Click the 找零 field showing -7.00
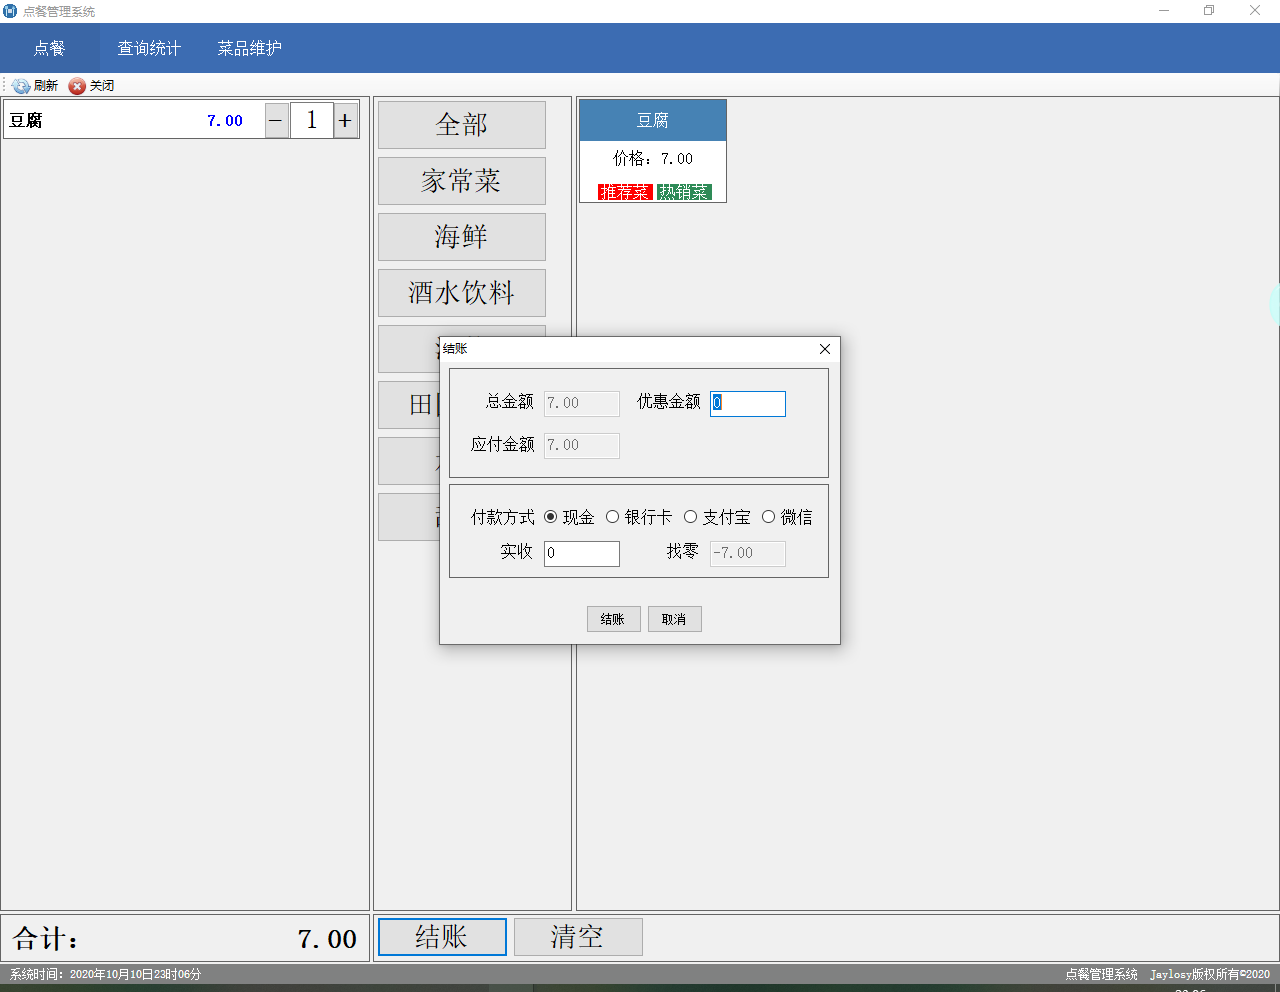The image size is (1280, 992). 748,553
